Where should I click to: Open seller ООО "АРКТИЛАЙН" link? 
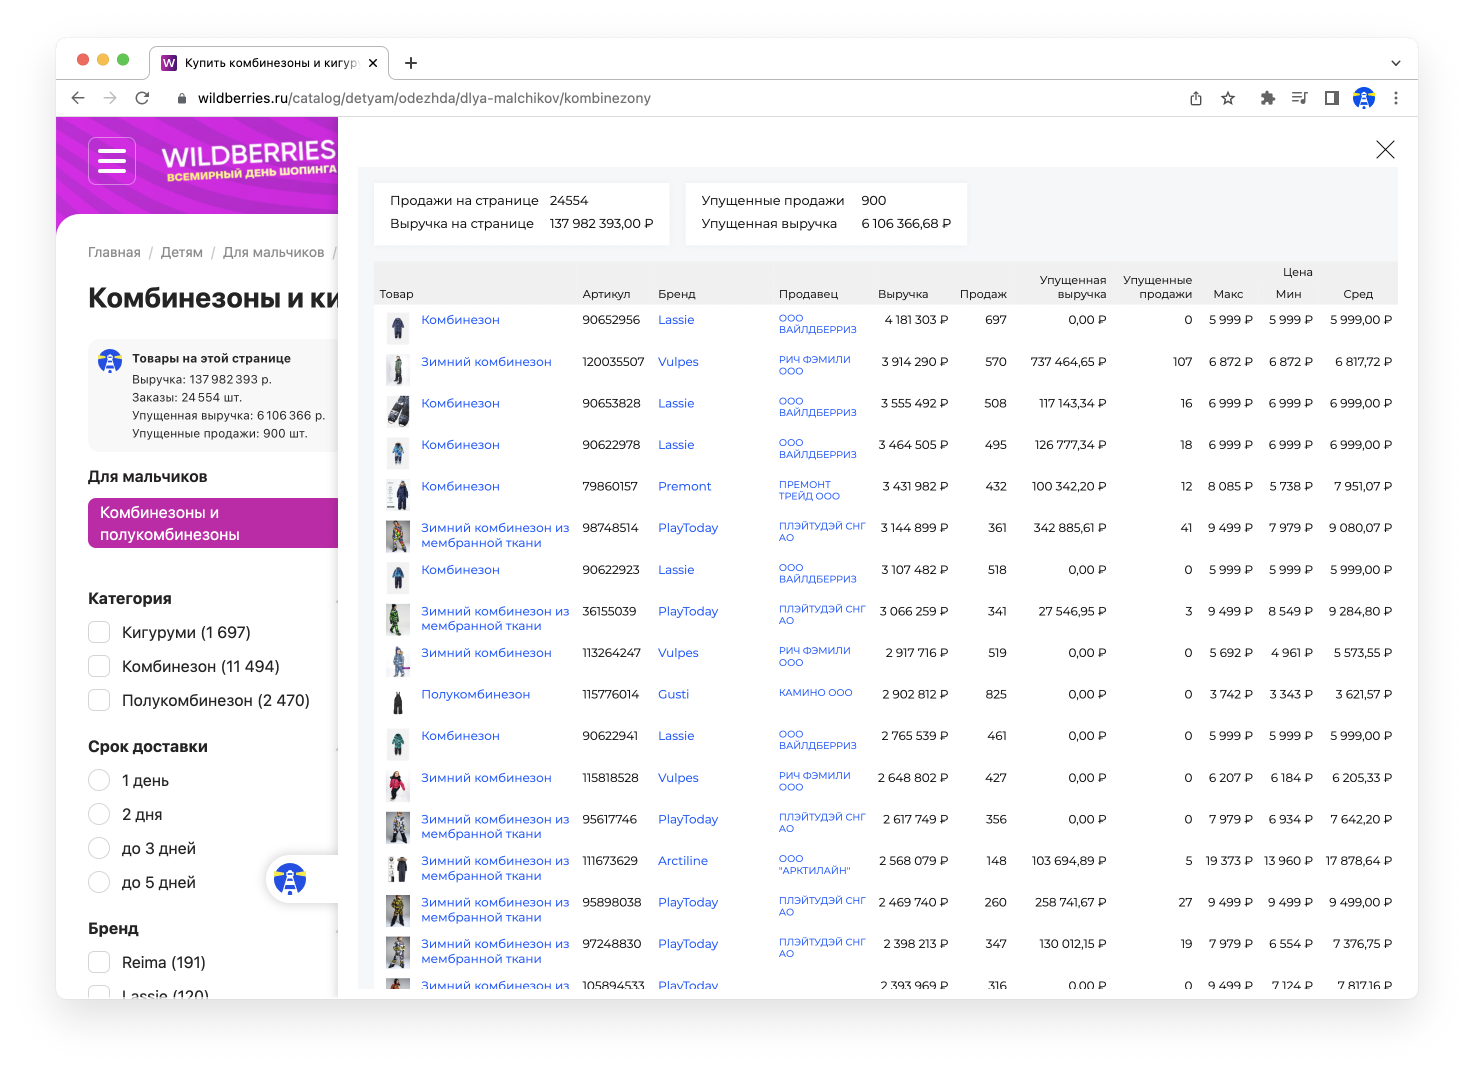coord(814,865)
